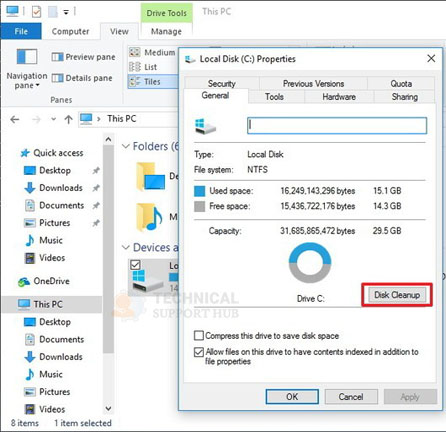Image resolution: width=446 pixels, height=432 pixels.
Task: Select the Hardware tab
Action: click(x=339, y=97)
